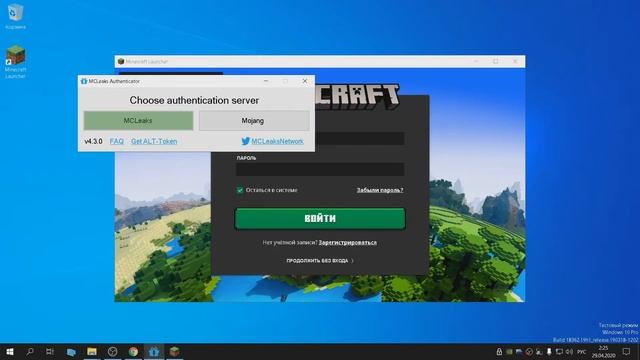The image size is (640, 360).
Task: Open the FAQ link in MCLeaks
Action: point(116,141)
